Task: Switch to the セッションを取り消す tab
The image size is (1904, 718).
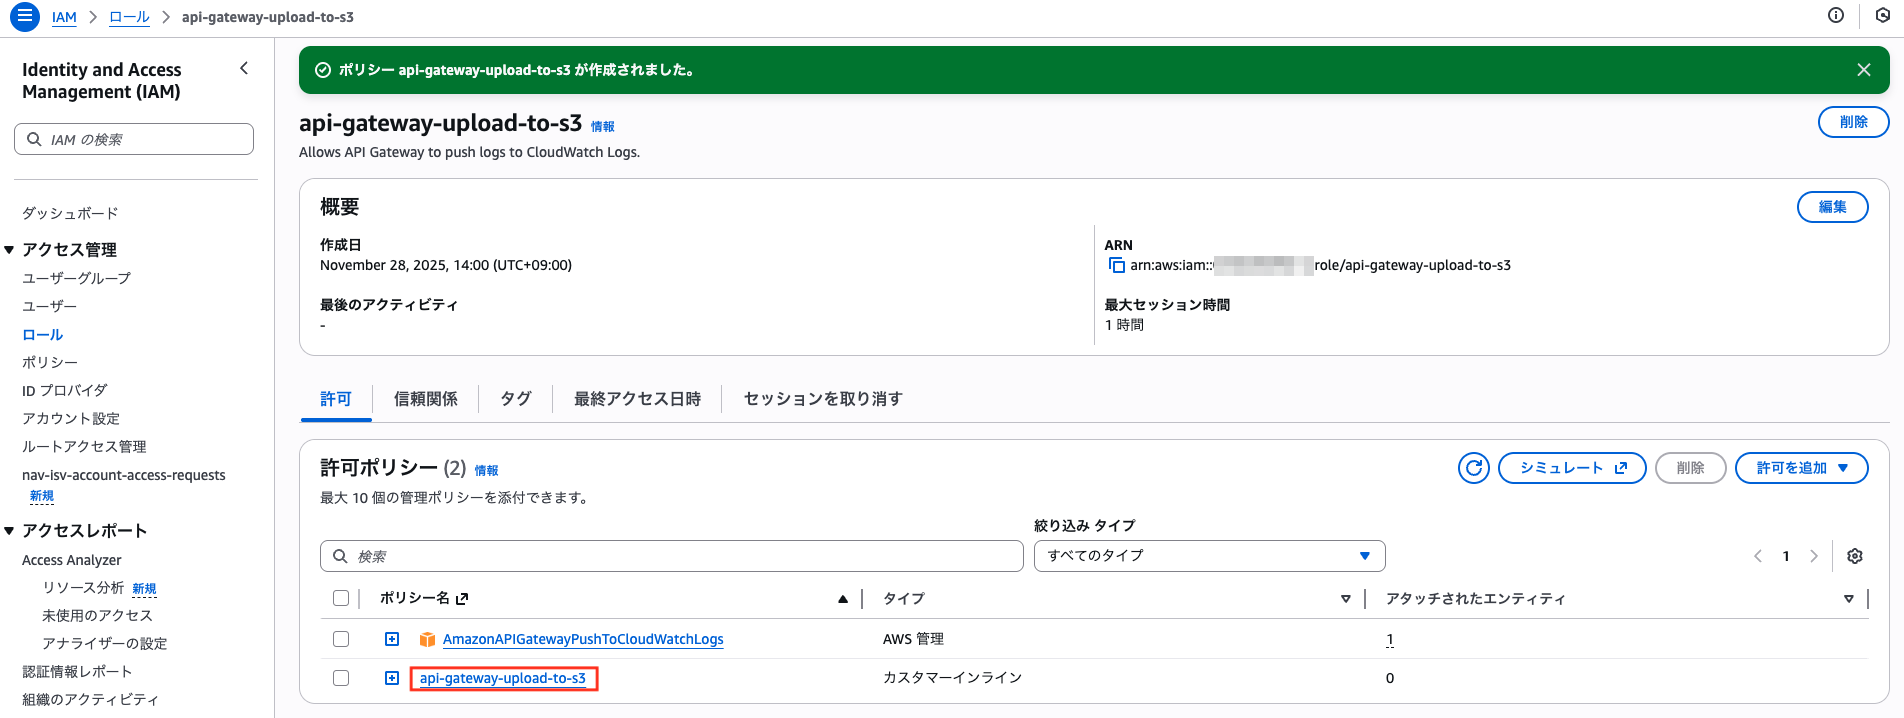Action: click(x=823, y=399)
